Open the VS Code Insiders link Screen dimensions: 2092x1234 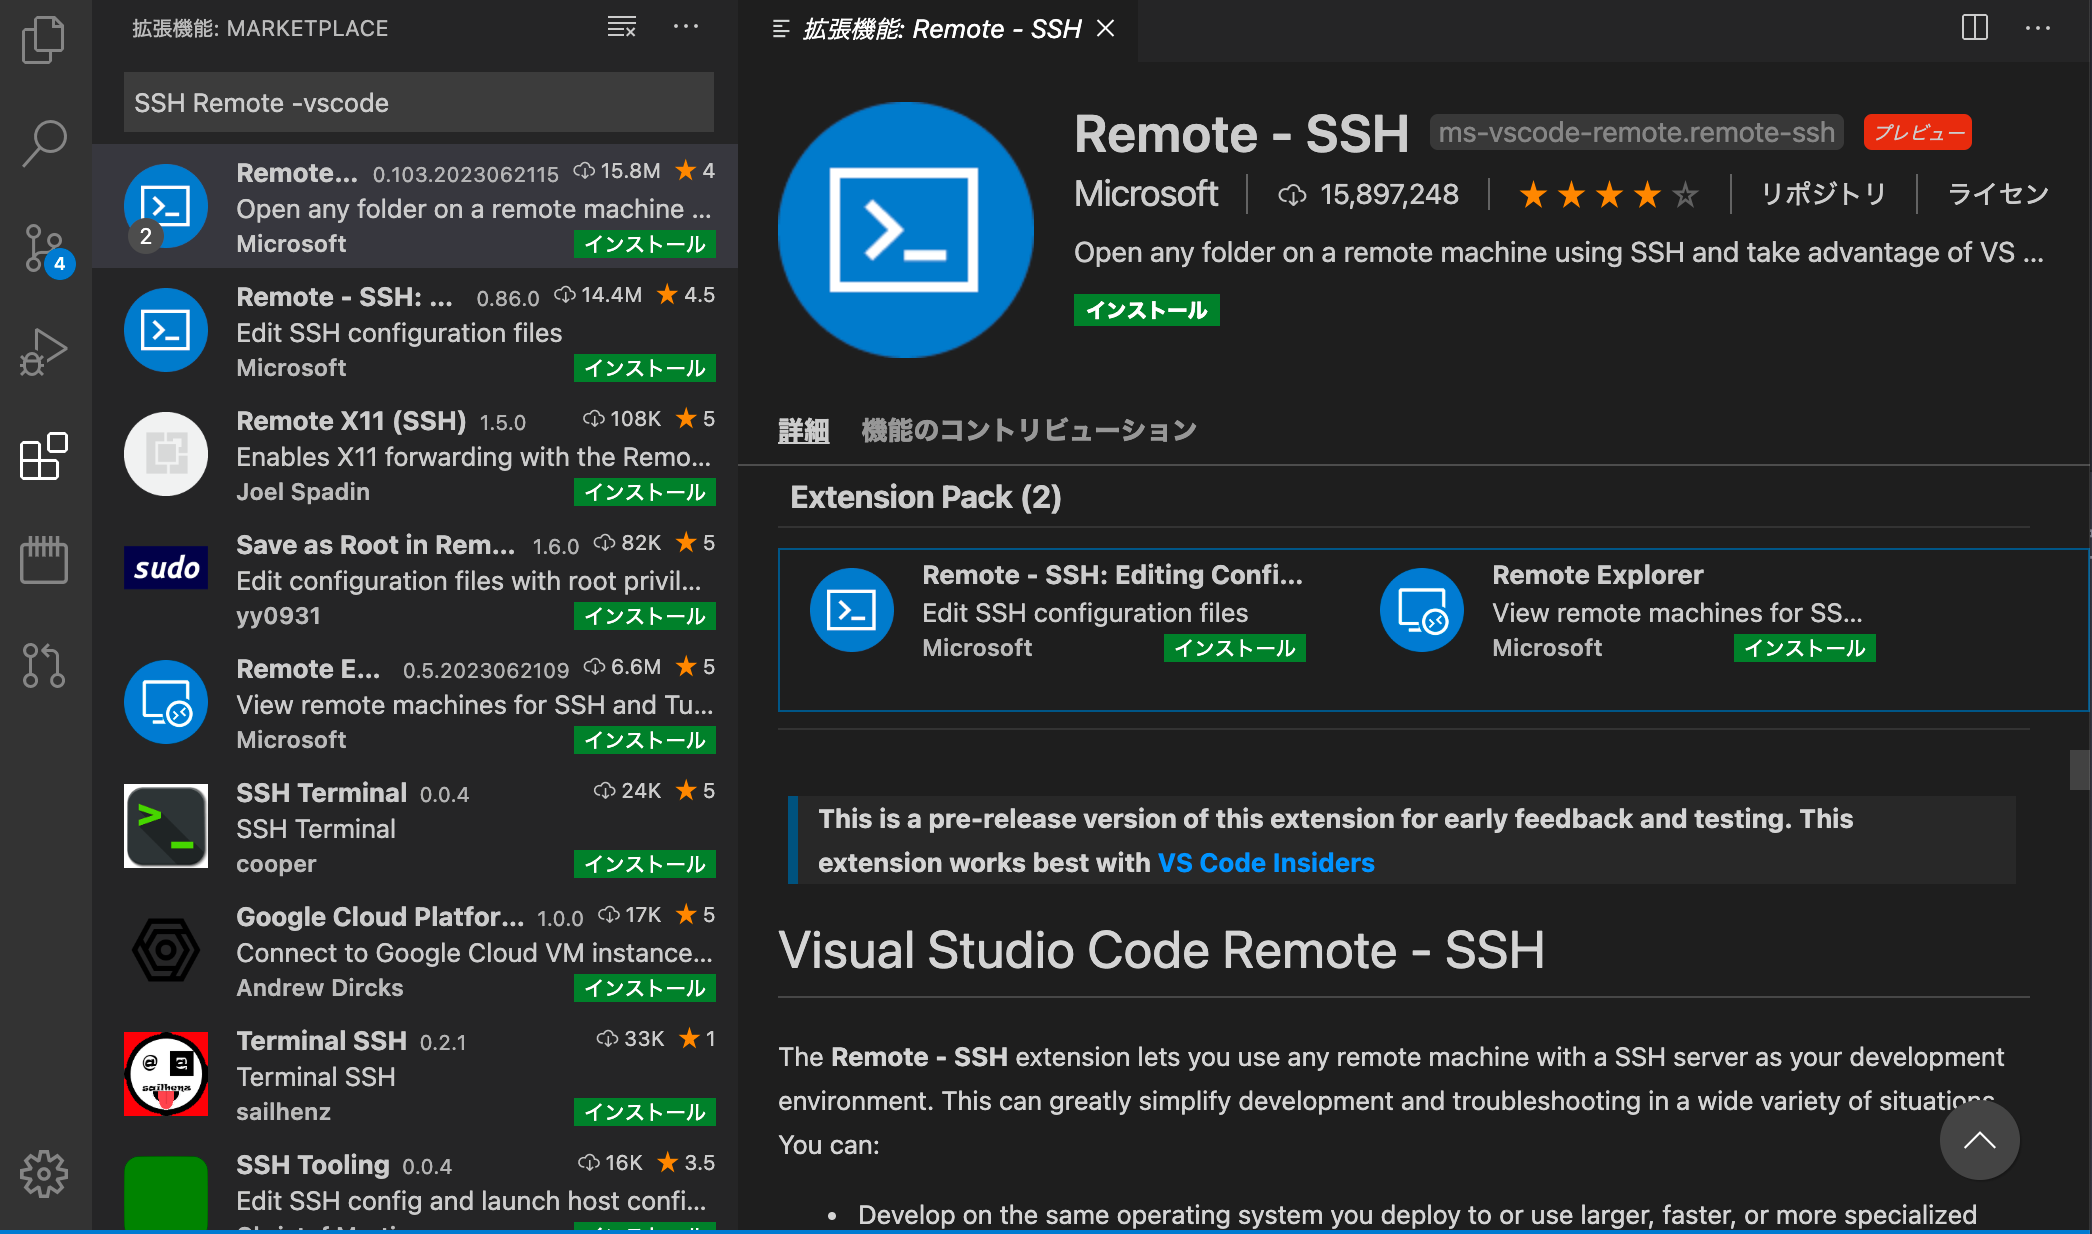pos(1266,863)
